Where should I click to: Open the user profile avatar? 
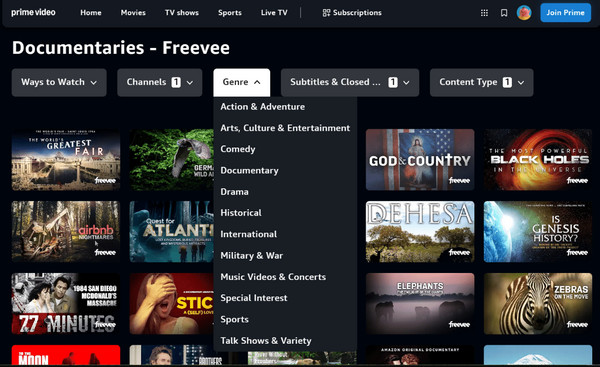click(524, 13)
